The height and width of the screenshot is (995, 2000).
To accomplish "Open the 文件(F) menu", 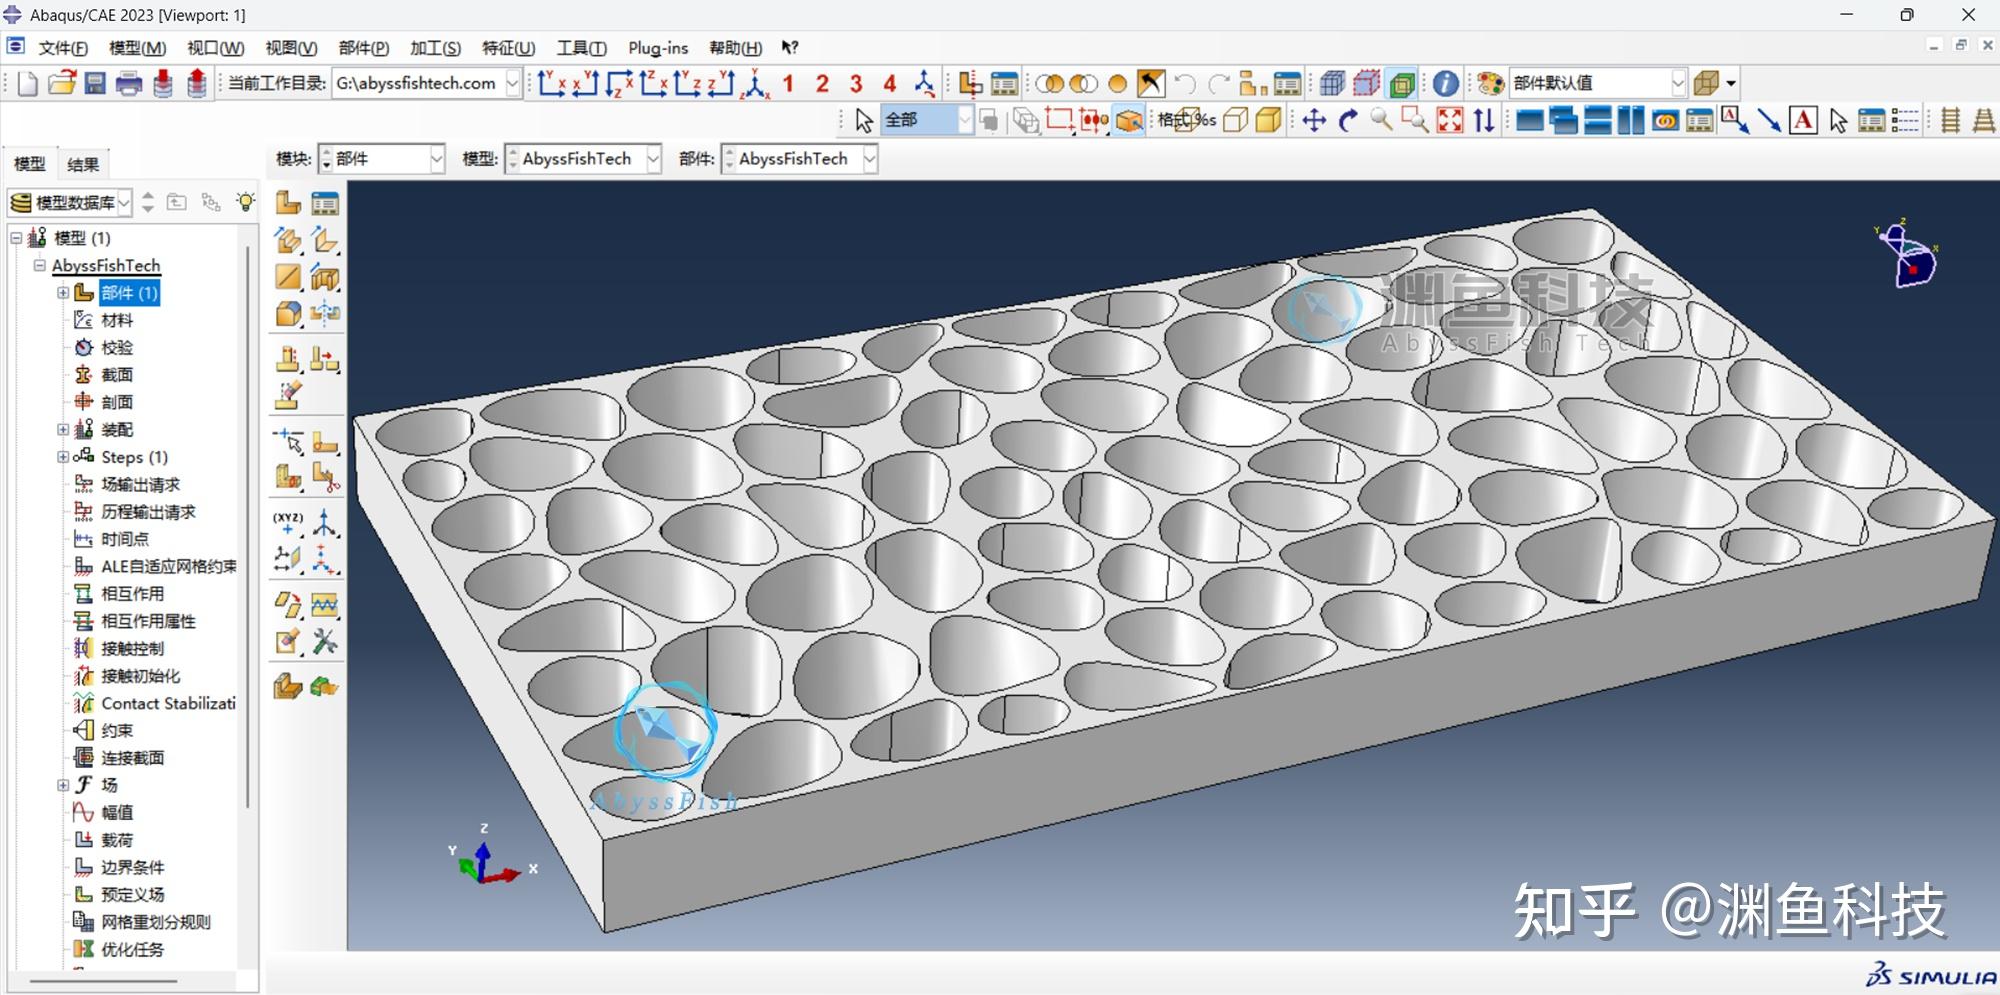I will point(63,48).
